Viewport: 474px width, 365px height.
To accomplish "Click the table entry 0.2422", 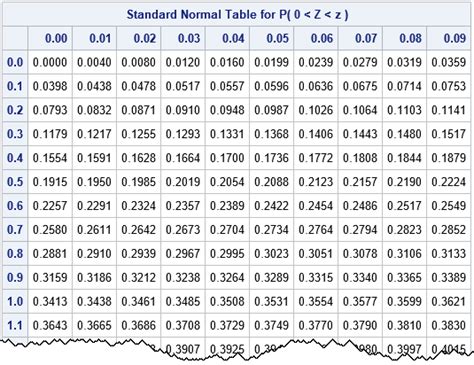I will (272, 206).
